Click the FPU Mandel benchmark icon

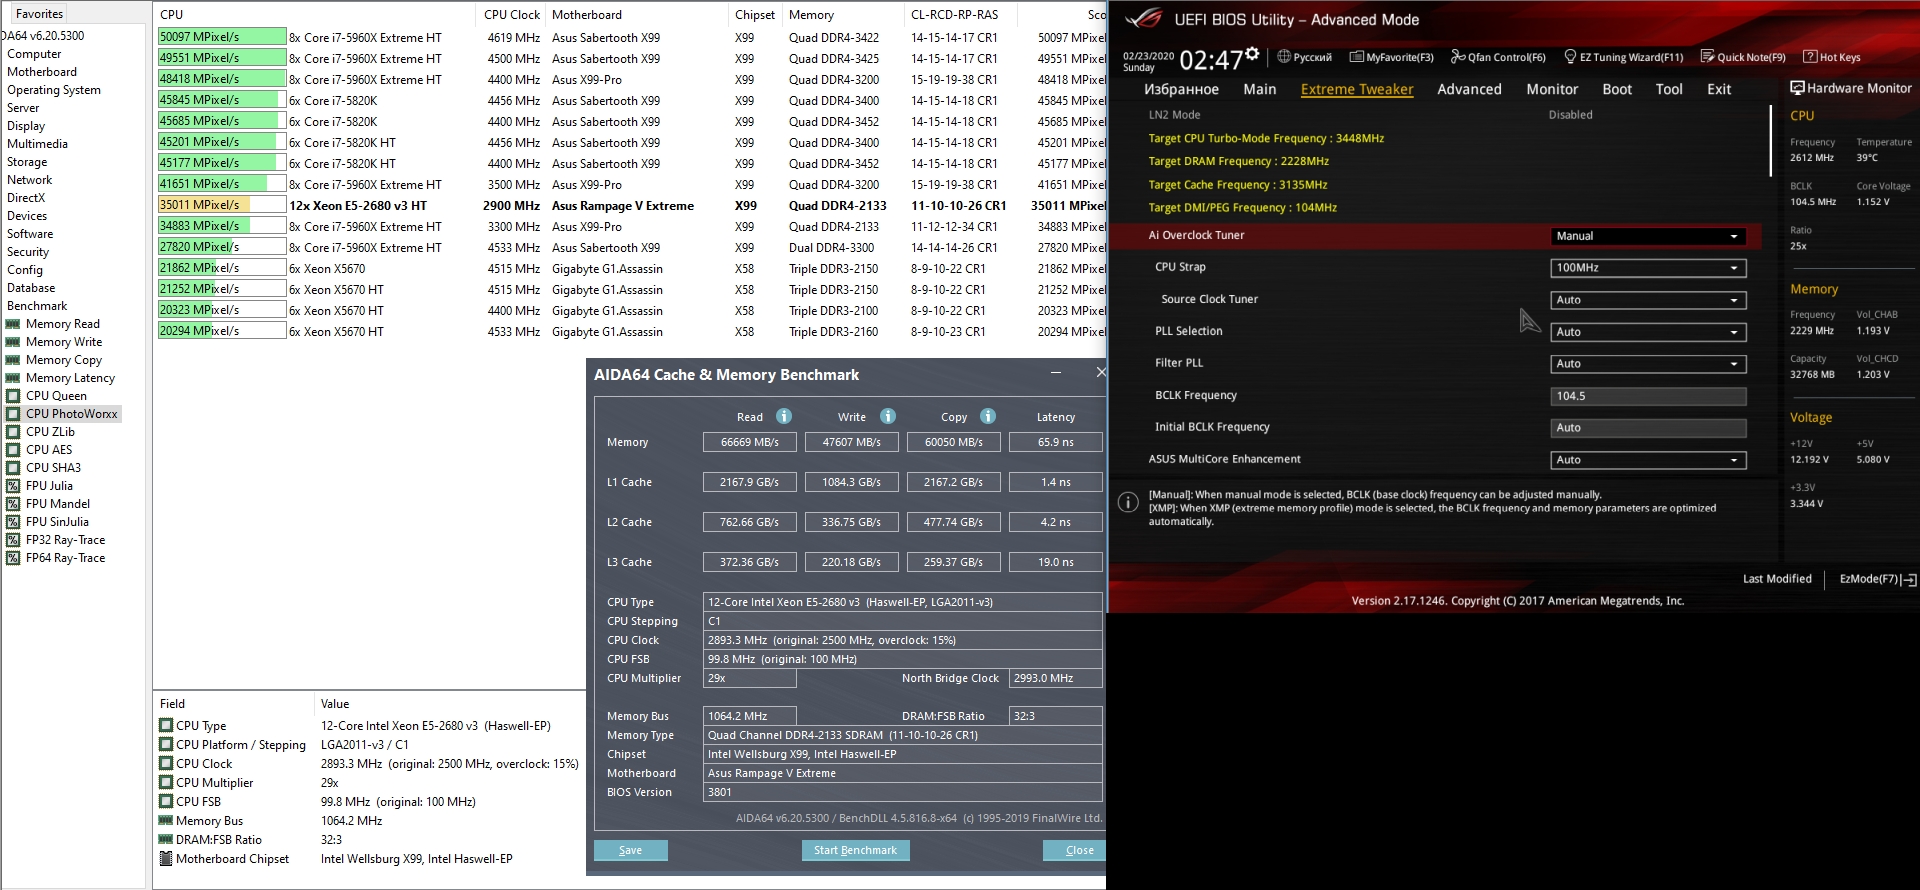pos(13,504)
